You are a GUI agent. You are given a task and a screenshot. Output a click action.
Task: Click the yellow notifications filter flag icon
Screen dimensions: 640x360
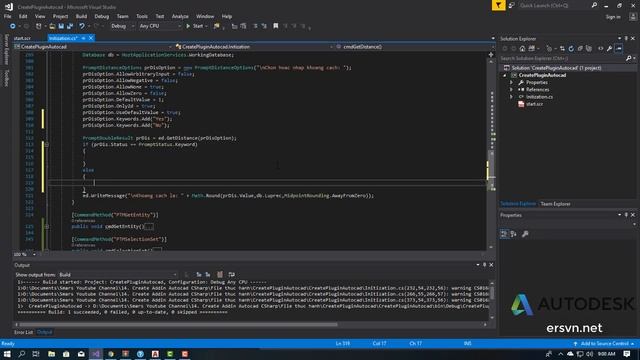coord(498,5)
